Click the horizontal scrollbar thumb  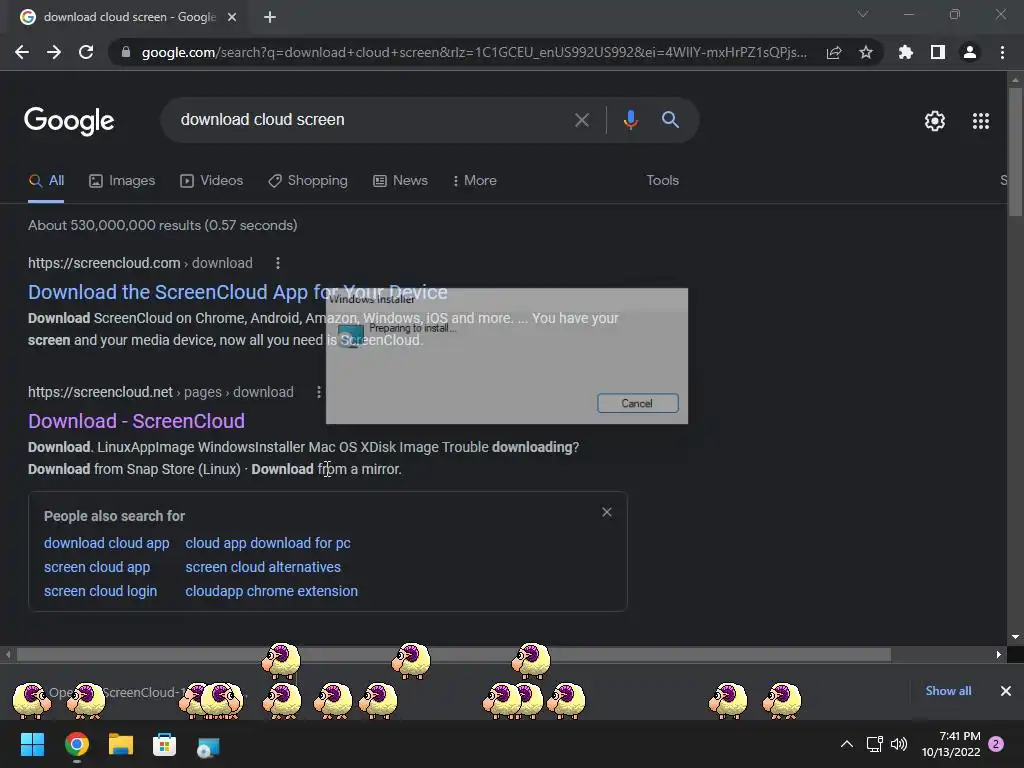453,654
